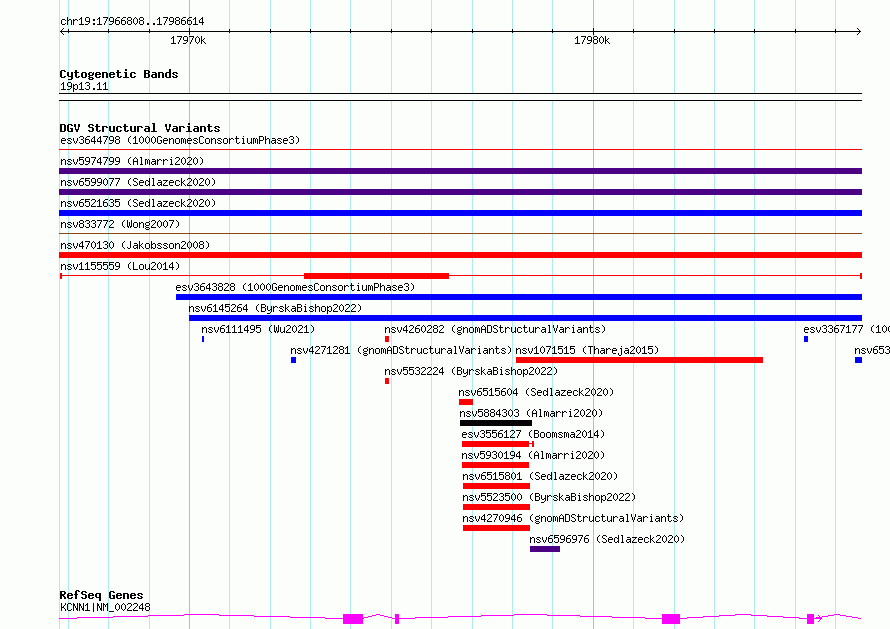Select the nsv6145264 ByrskaBishop2022 label
This screenshot has height=629, width=890.
click(275, 308)
